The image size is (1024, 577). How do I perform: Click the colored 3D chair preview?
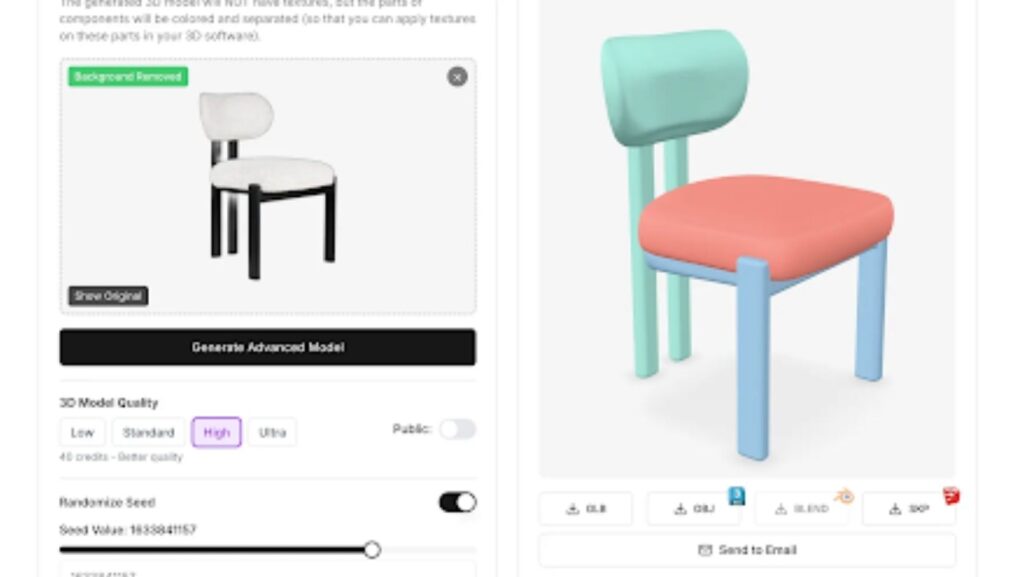(x=747, y=242)
